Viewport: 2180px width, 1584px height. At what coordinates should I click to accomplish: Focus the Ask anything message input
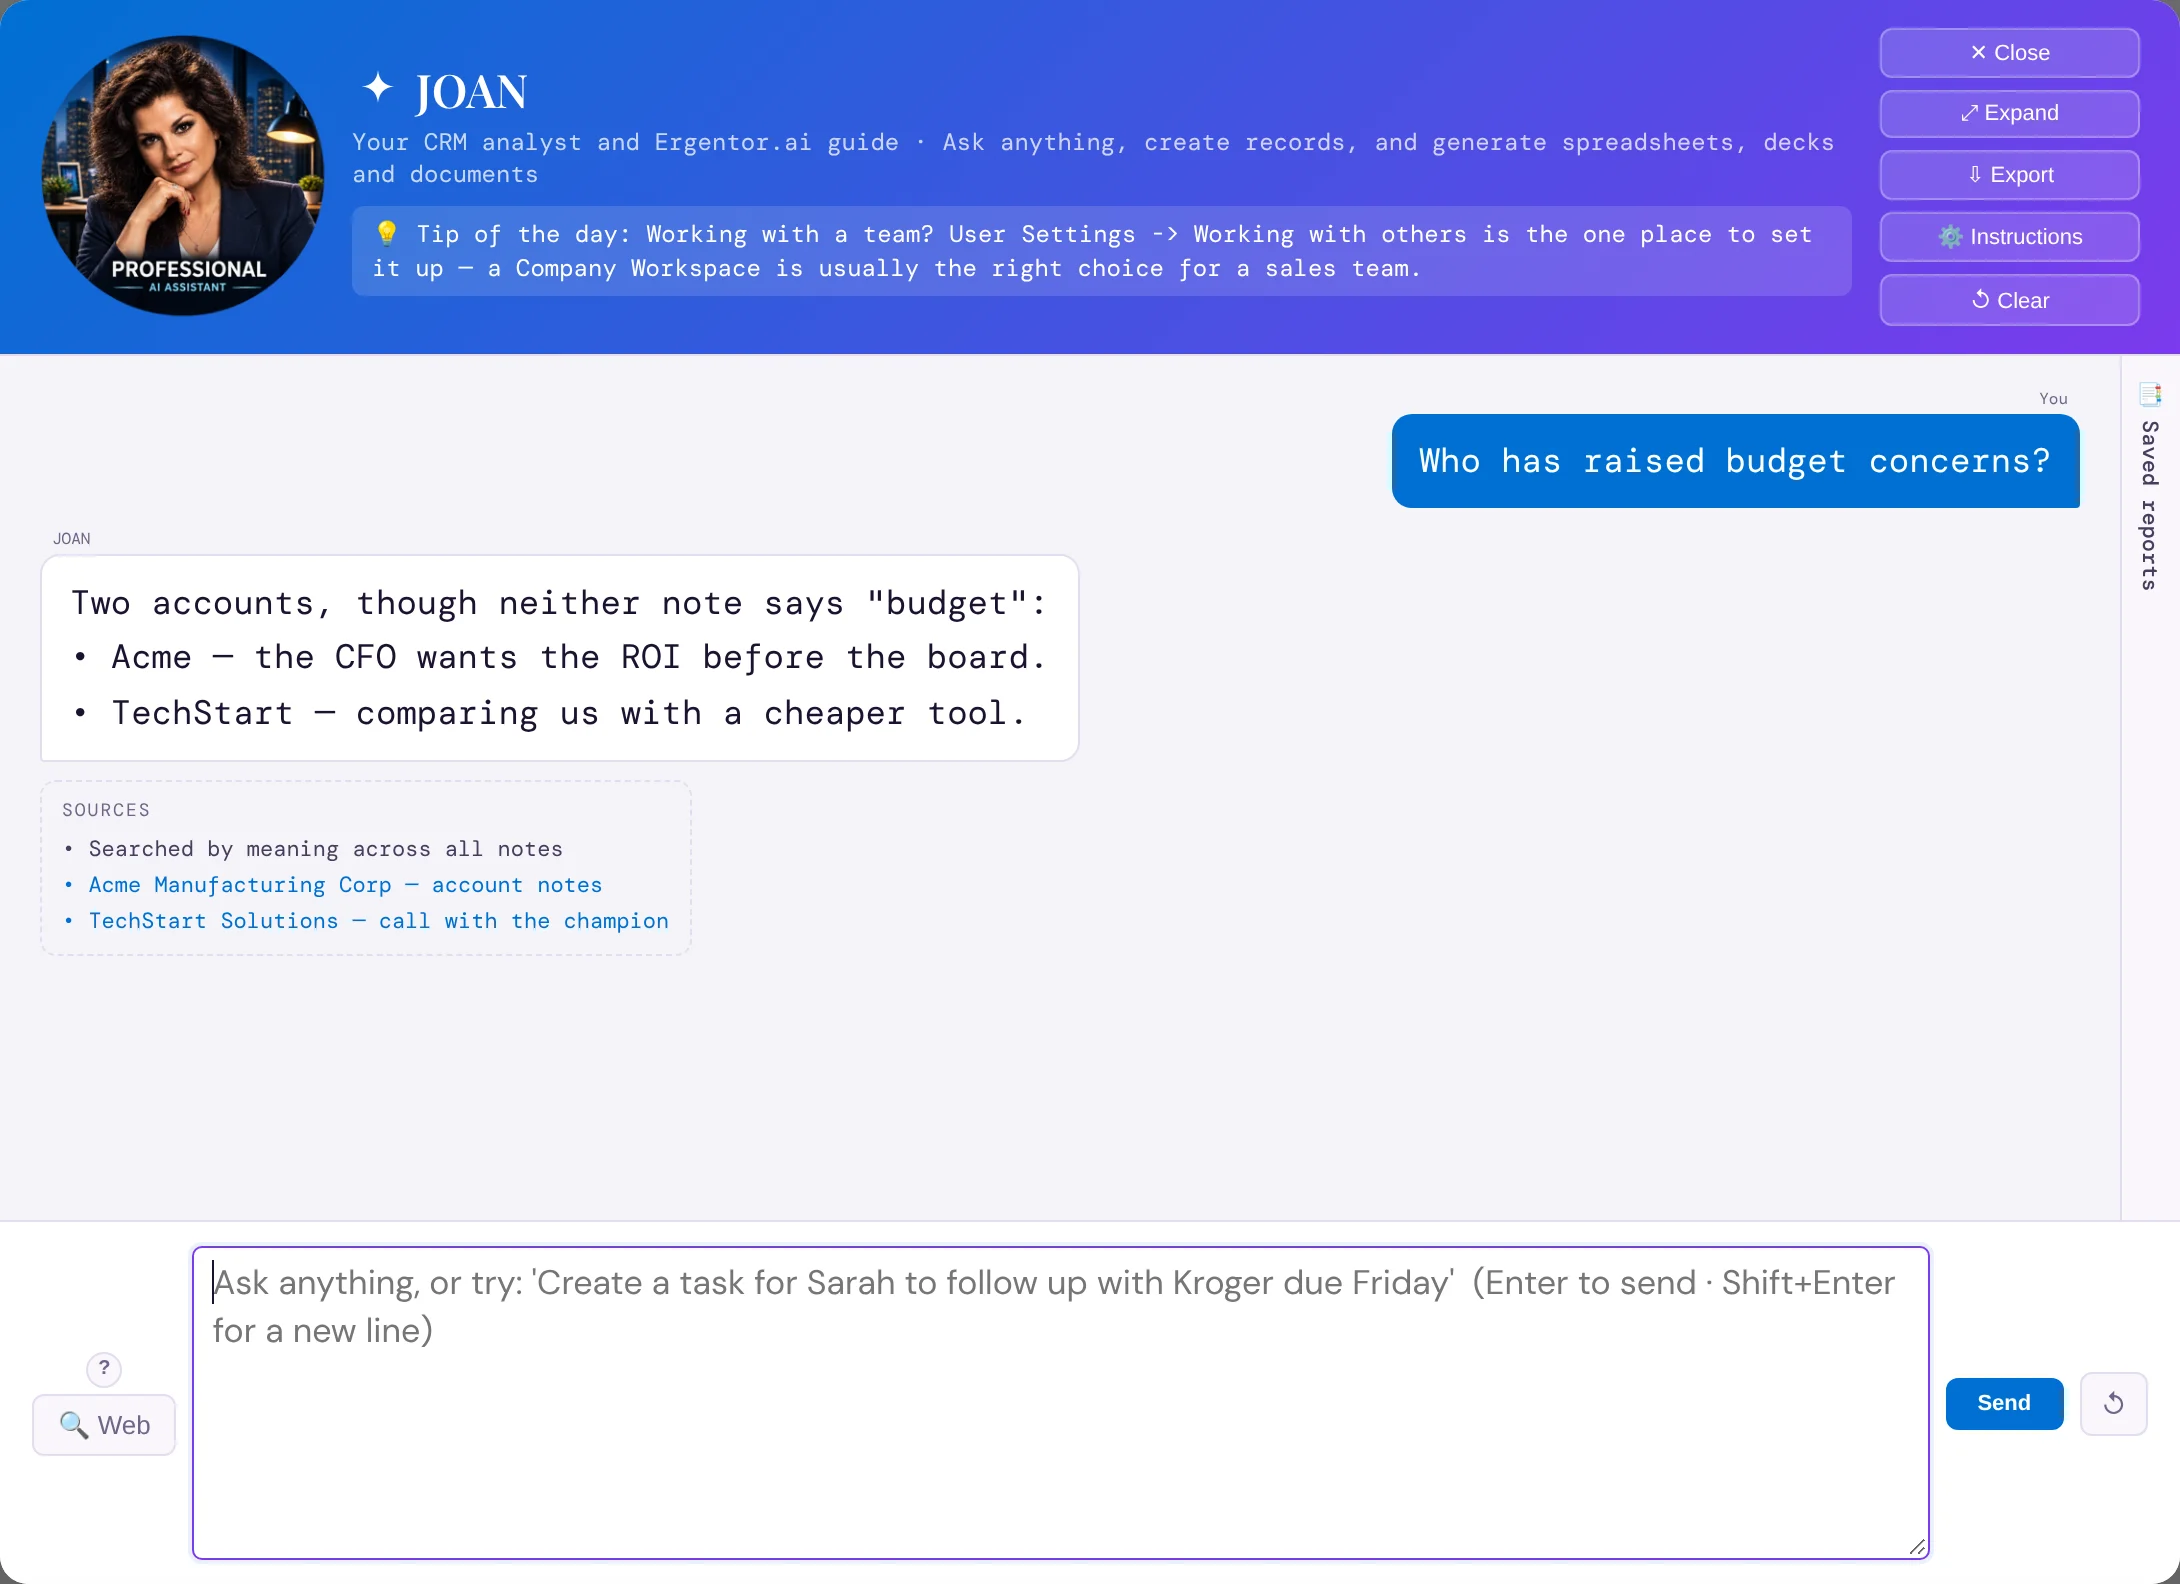coord(1060,1402)
